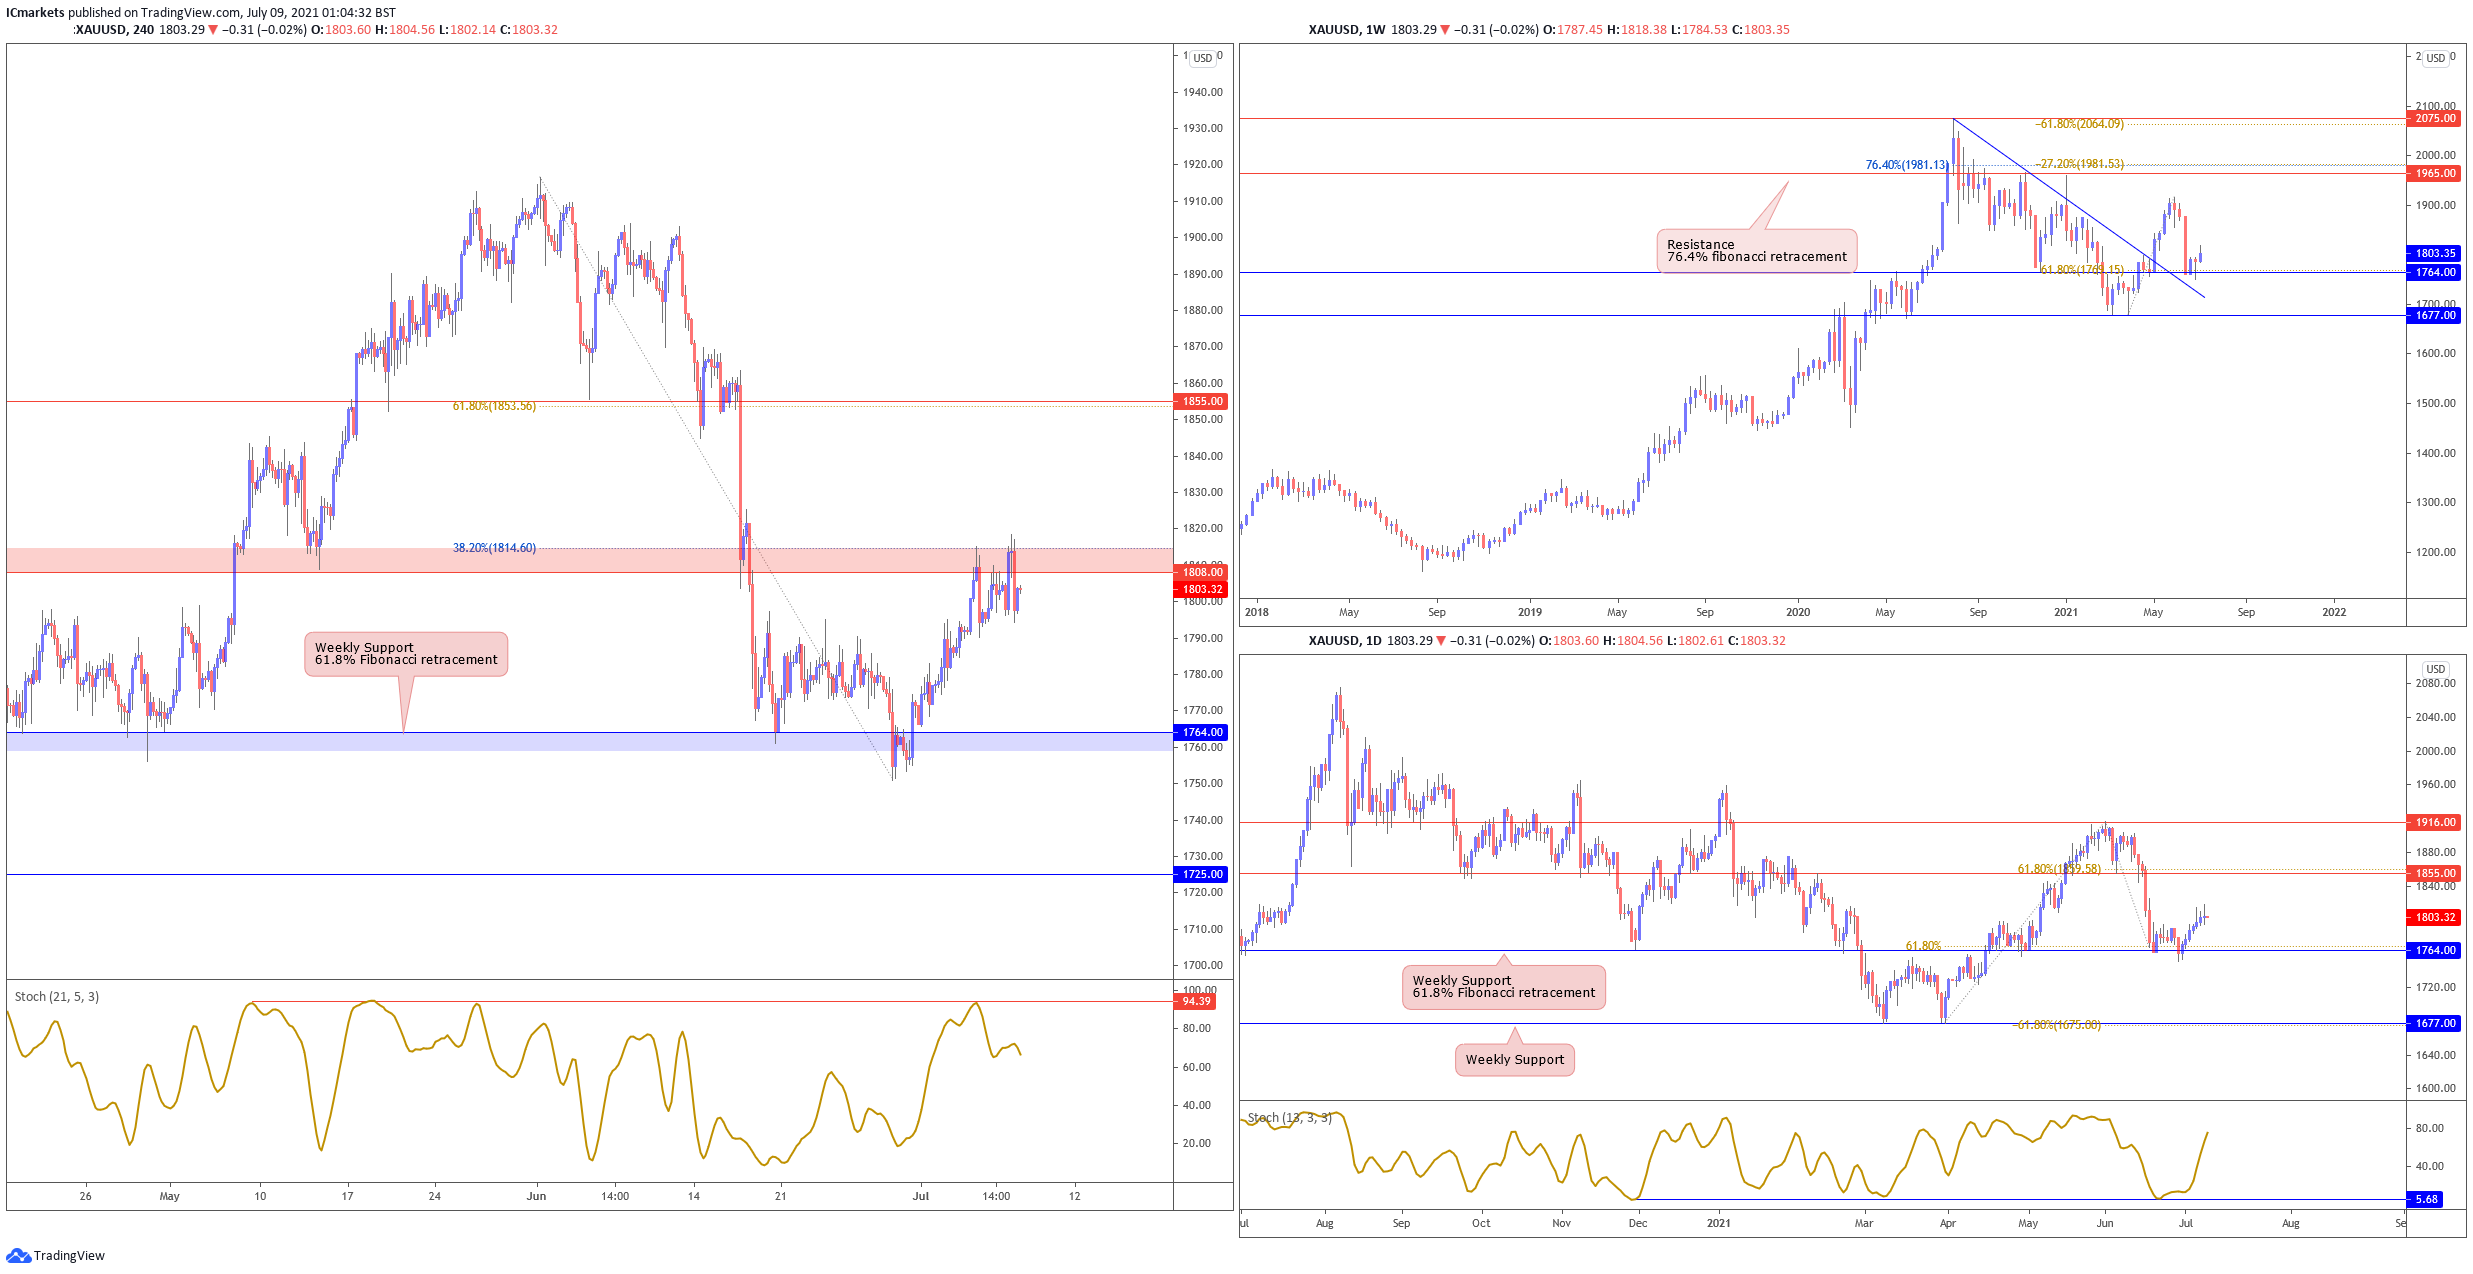This screenshot has width=2473, height=1274.
Task: Click the blue 1803.35 label on the weekly chart
Action: point(2435,253)
